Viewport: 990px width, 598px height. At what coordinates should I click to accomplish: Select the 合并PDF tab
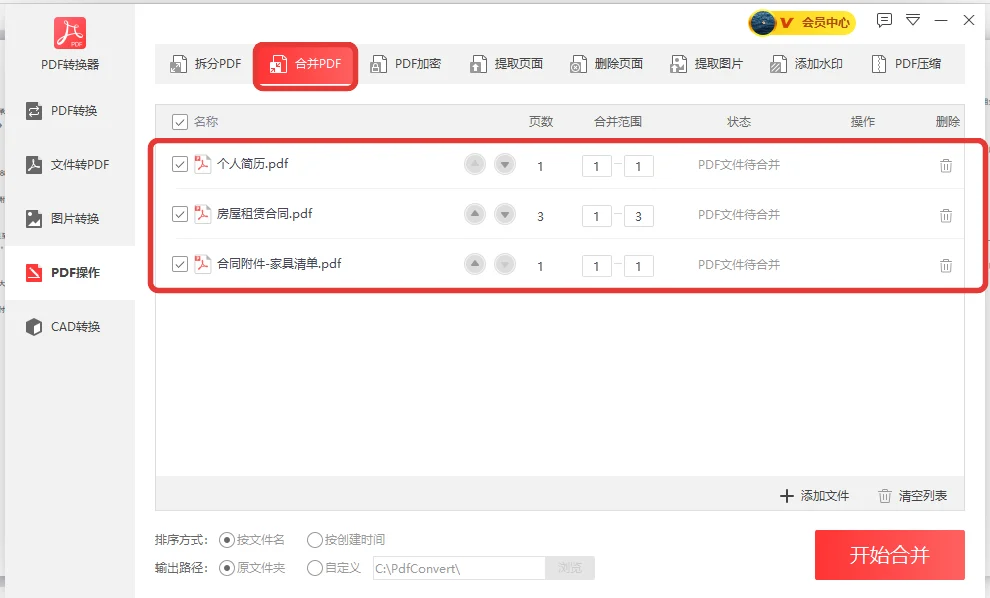click(x=306, y=64)
